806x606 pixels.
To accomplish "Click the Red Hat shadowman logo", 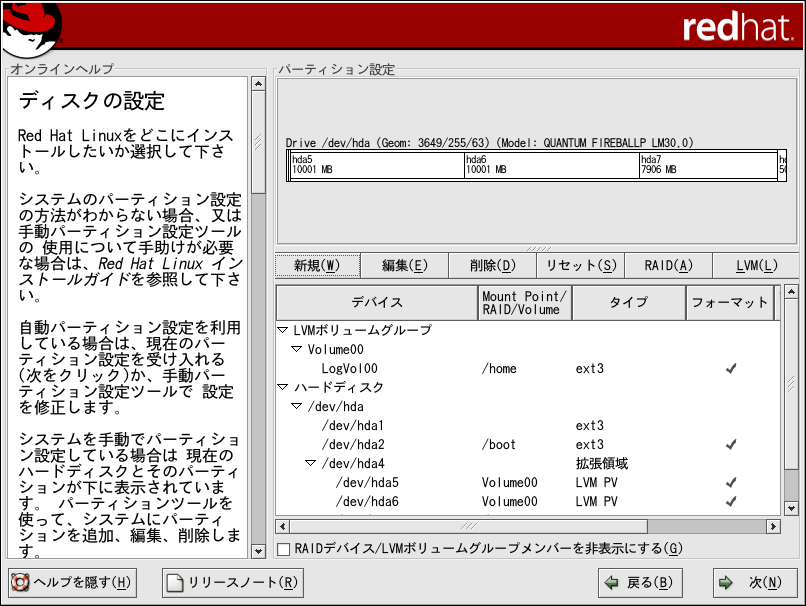I will (32, 27).
